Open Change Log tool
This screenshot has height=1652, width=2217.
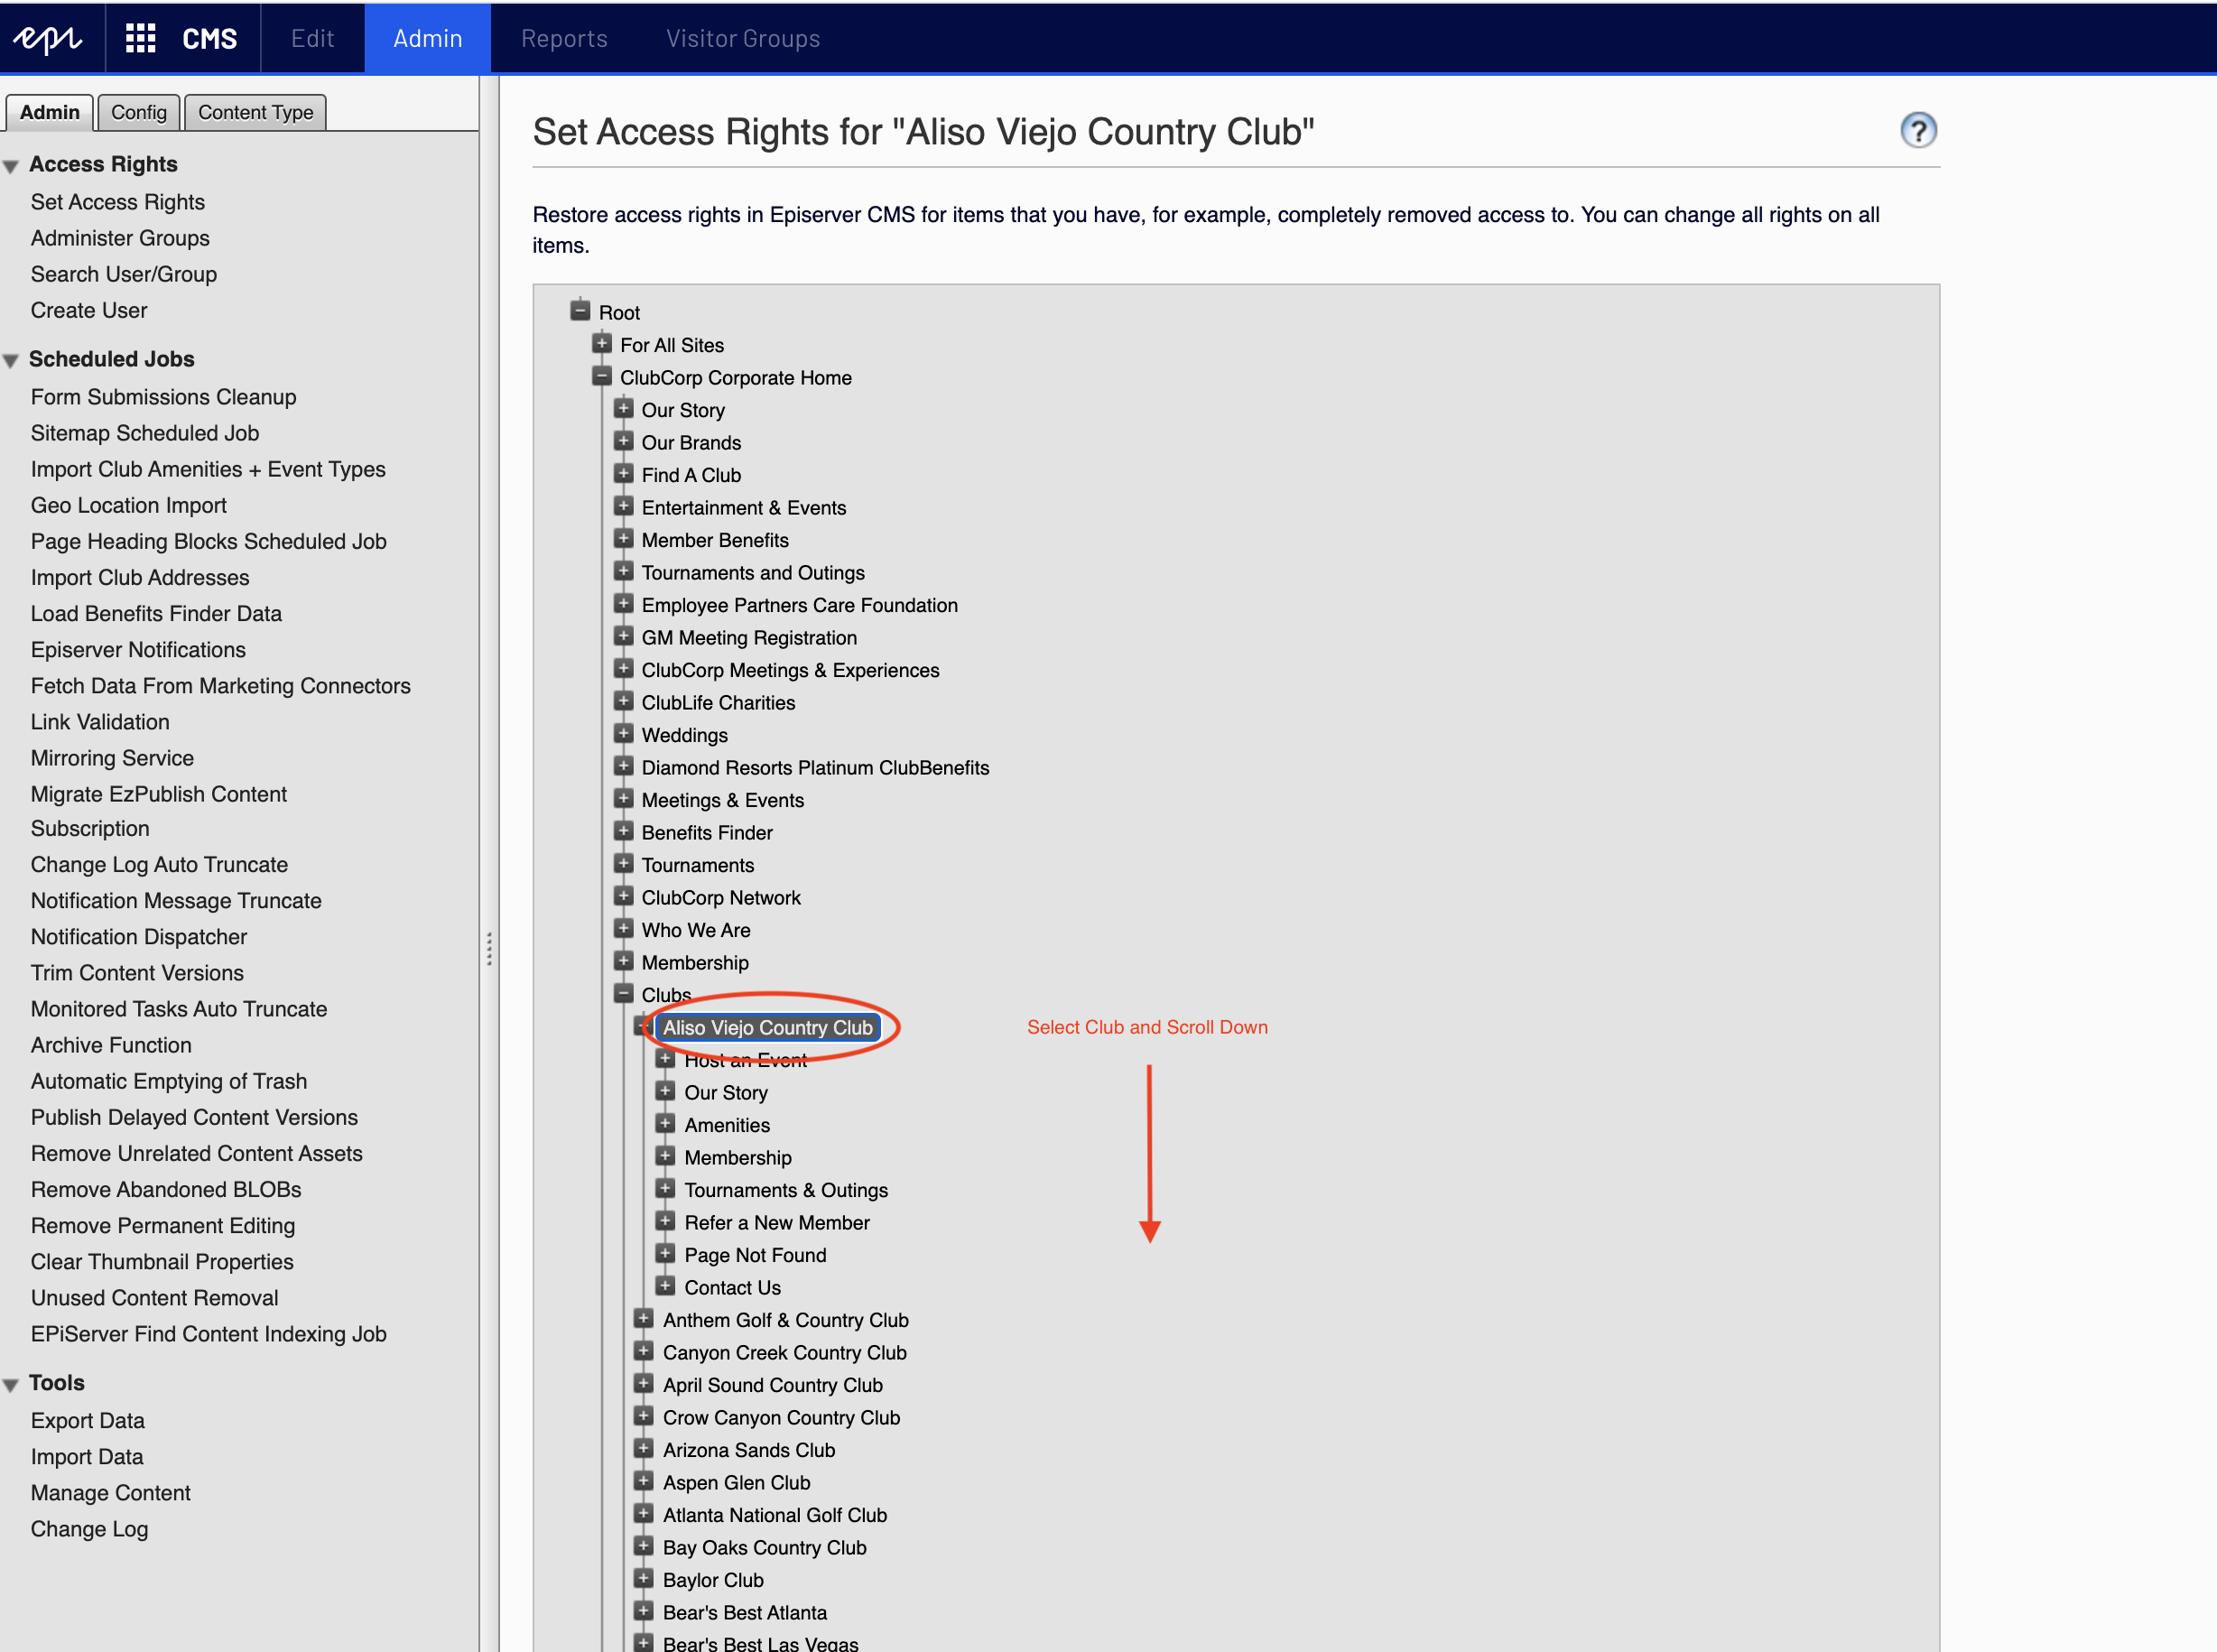(x=89, y=1529)
